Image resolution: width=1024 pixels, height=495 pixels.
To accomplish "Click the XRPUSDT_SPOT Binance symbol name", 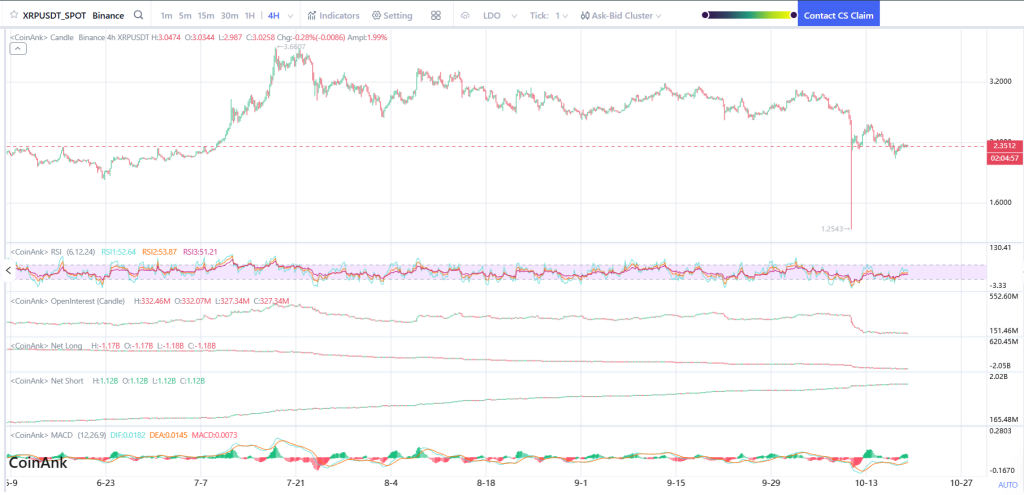I will 73,15.
